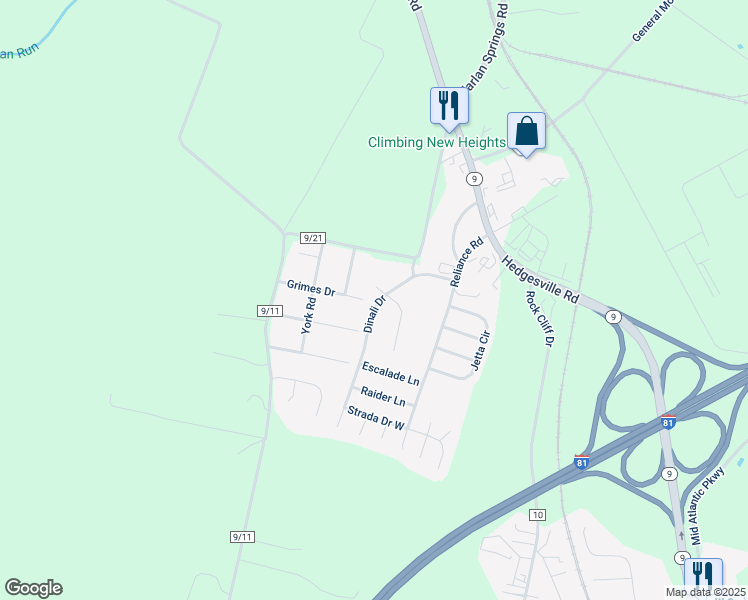Click the 9/21 road shield
This screenshot has height=600, width=748.
click(313, 238)
